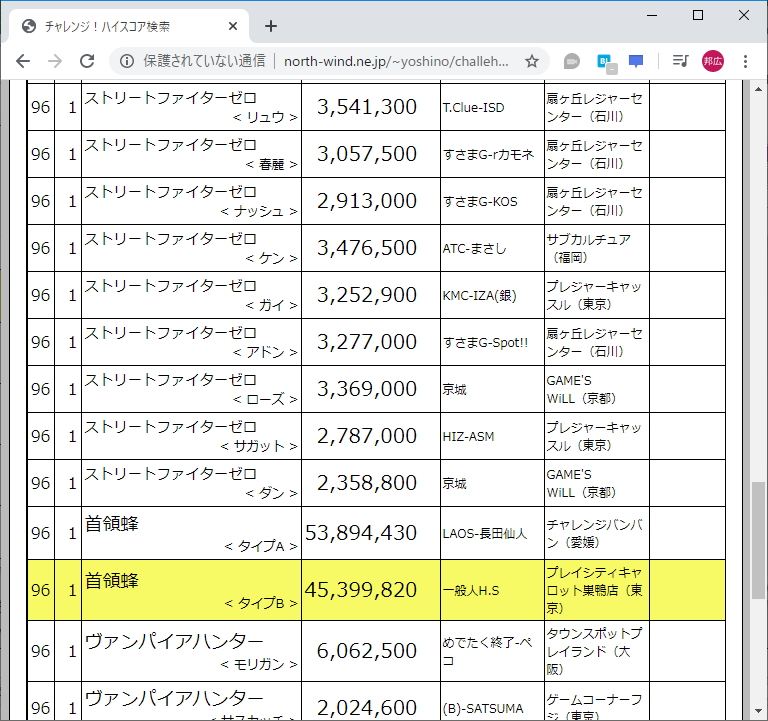This screenshot has height=721, width=768.
Task: Select score 3,277,000
Action: pos(367,342)
